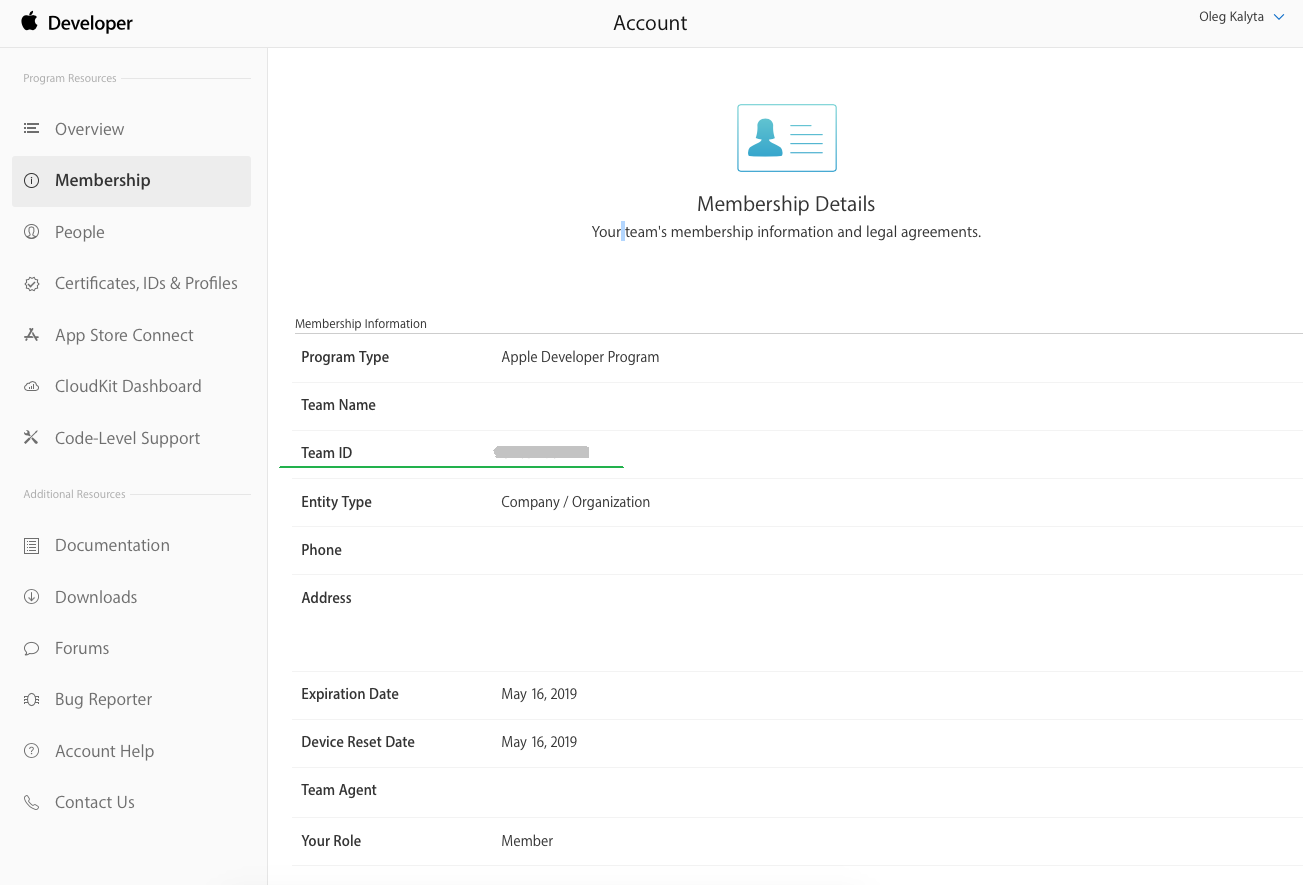Image resolution: width=1303 pixels, height=885 pixels.
Task: Click the Account page title
Action: (650, 23)
